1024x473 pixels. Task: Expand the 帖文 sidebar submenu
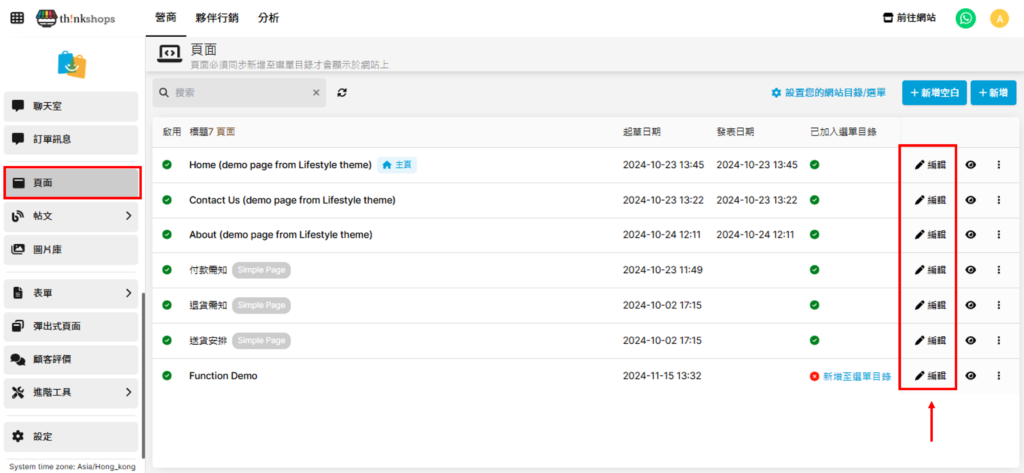(x=128, y=216)
